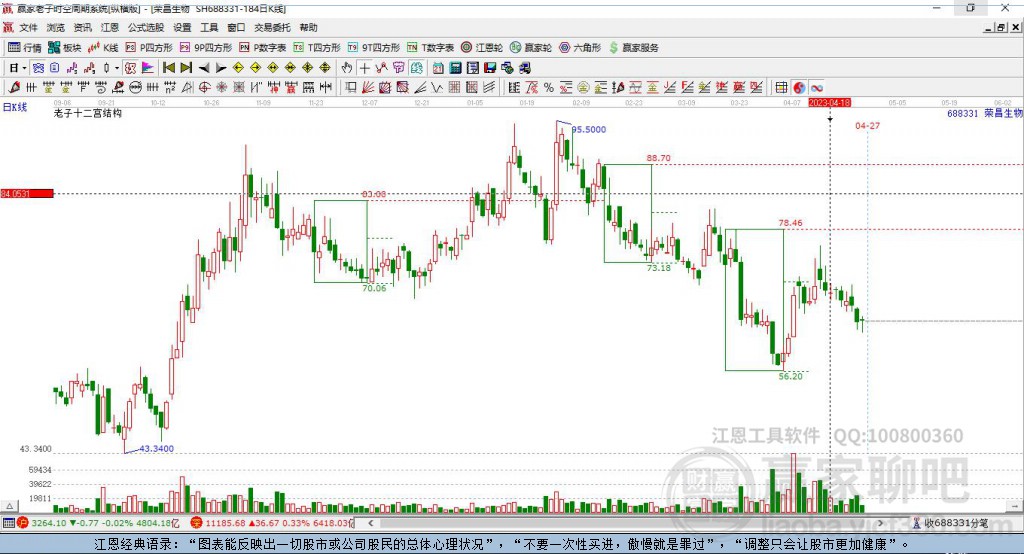Click the 板块 toolbar button

click(65, 48)
